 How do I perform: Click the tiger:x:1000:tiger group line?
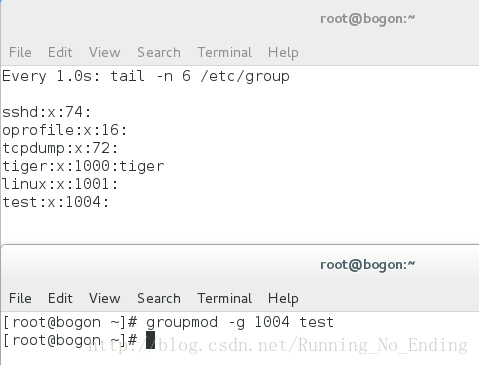[x=83, y=166]
